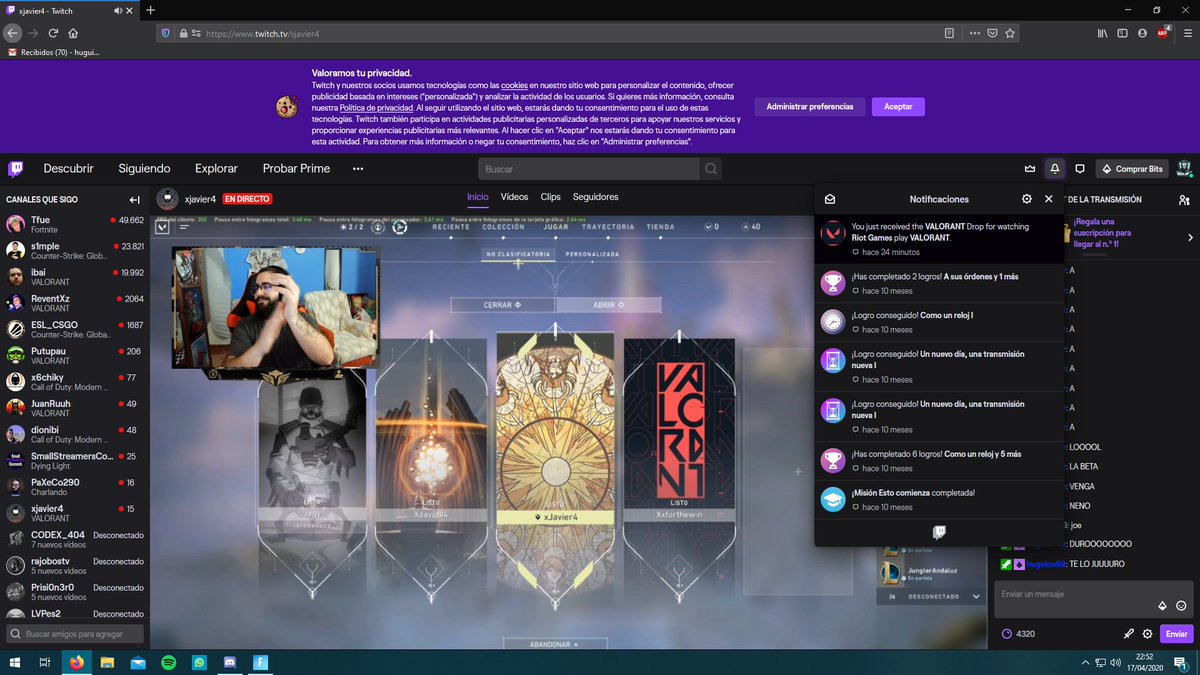
Task: Toggle the notifications bell icon
Action: [x=1054, y=169]
